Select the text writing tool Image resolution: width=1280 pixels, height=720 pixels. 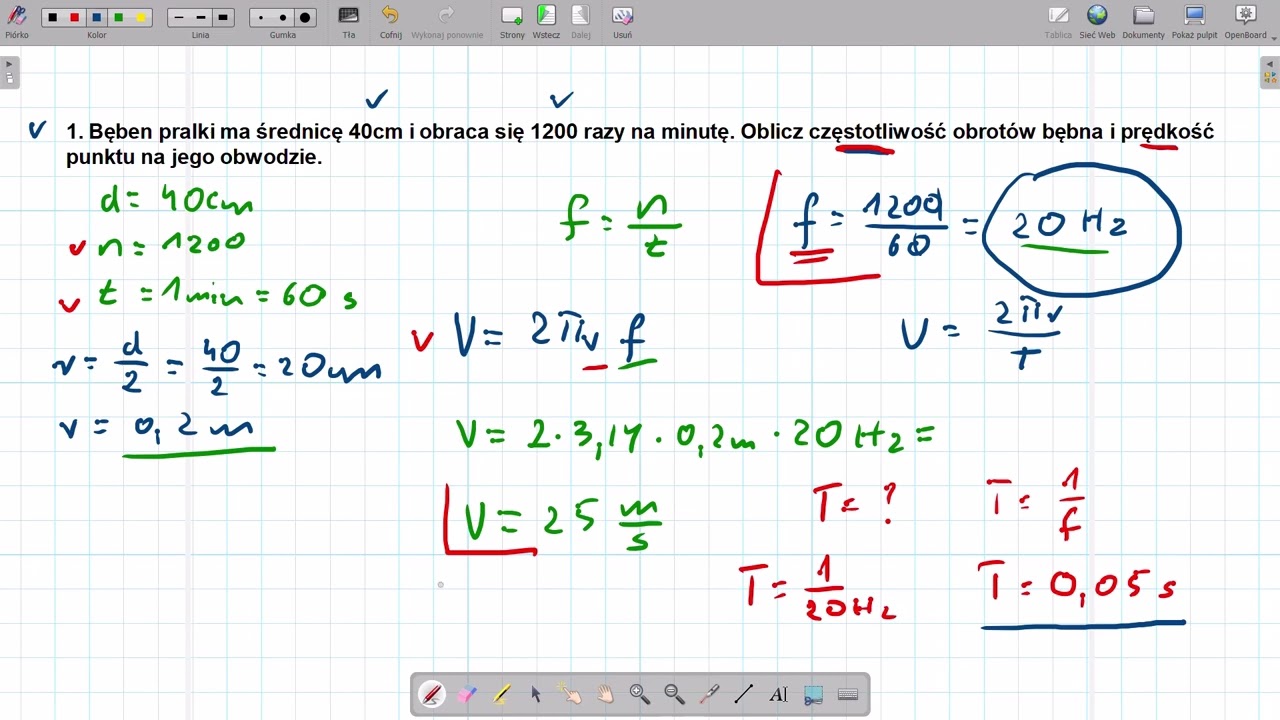pos(778,694)
